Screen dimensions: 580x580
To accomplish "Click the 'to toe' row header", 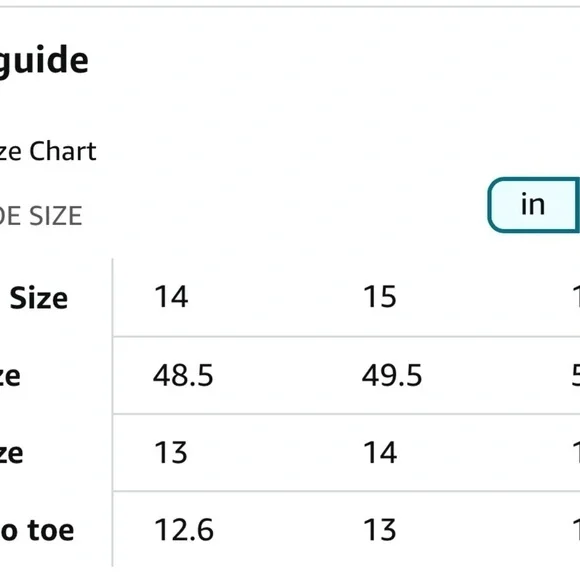I will (x=37, y=530).
